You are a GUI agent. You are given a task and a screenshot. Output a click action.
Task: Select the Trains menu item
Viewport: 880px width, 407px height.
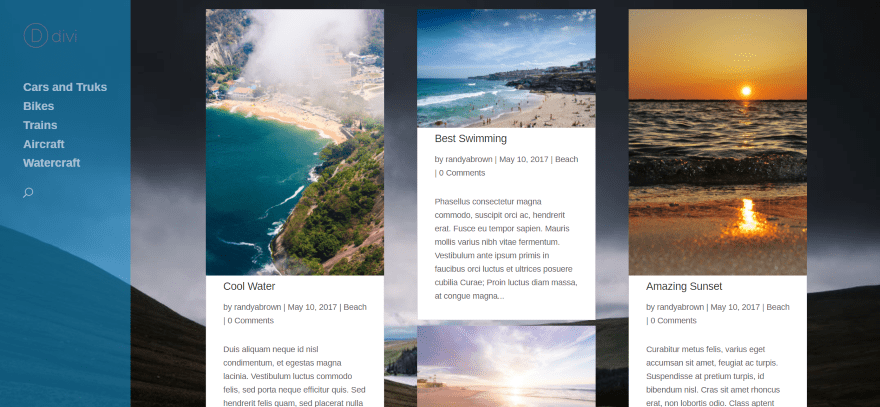[40, 125]
